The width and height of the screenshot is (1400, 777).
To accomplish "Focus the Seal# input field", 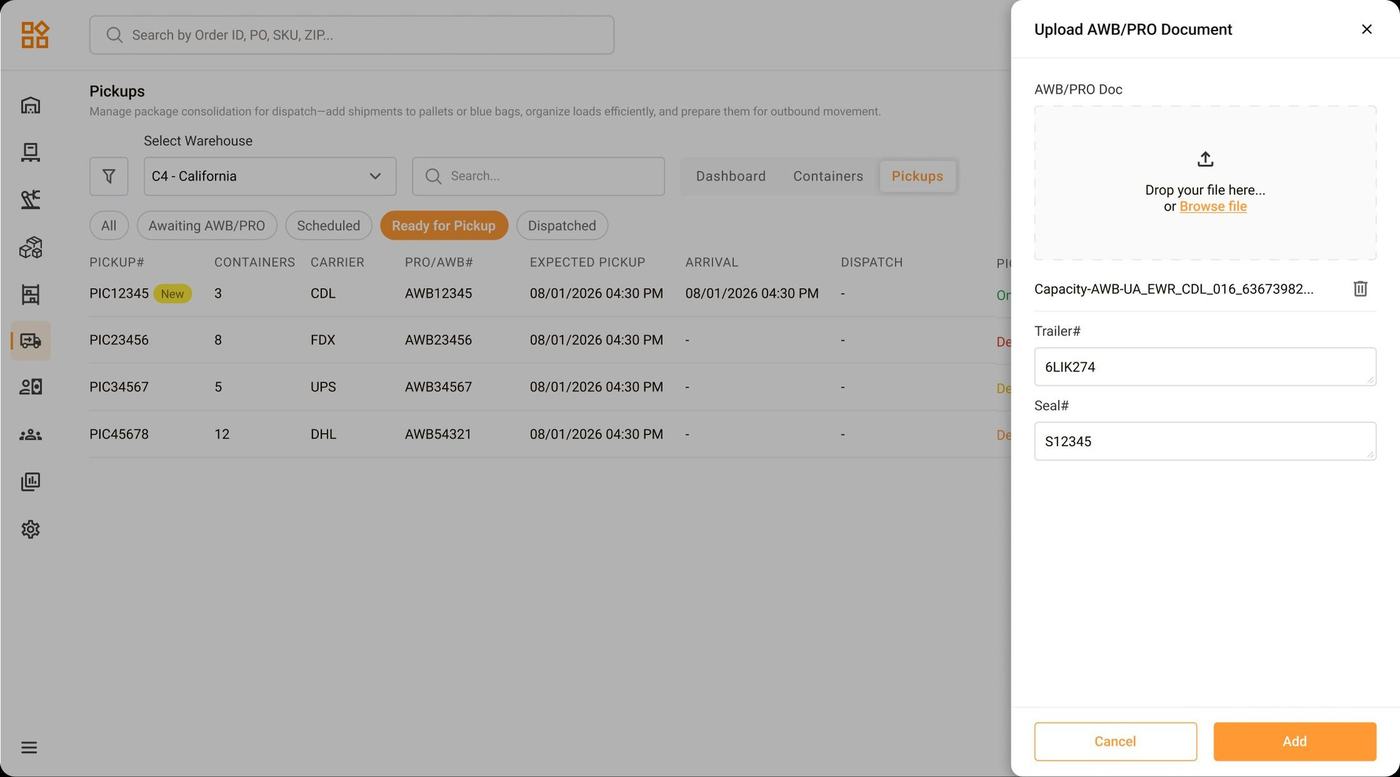I will click(1205, 441).
